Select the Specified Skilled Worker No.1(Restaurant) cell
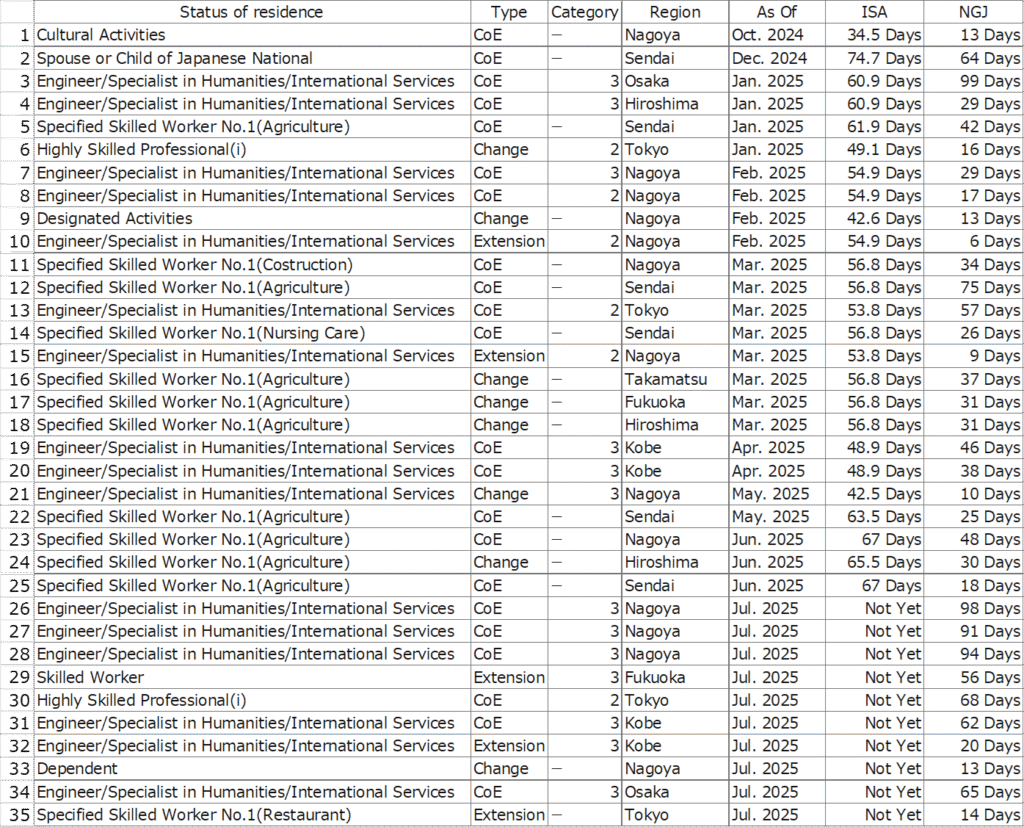The width and height of the screenshot is (1024, 827). coord(194,814)
